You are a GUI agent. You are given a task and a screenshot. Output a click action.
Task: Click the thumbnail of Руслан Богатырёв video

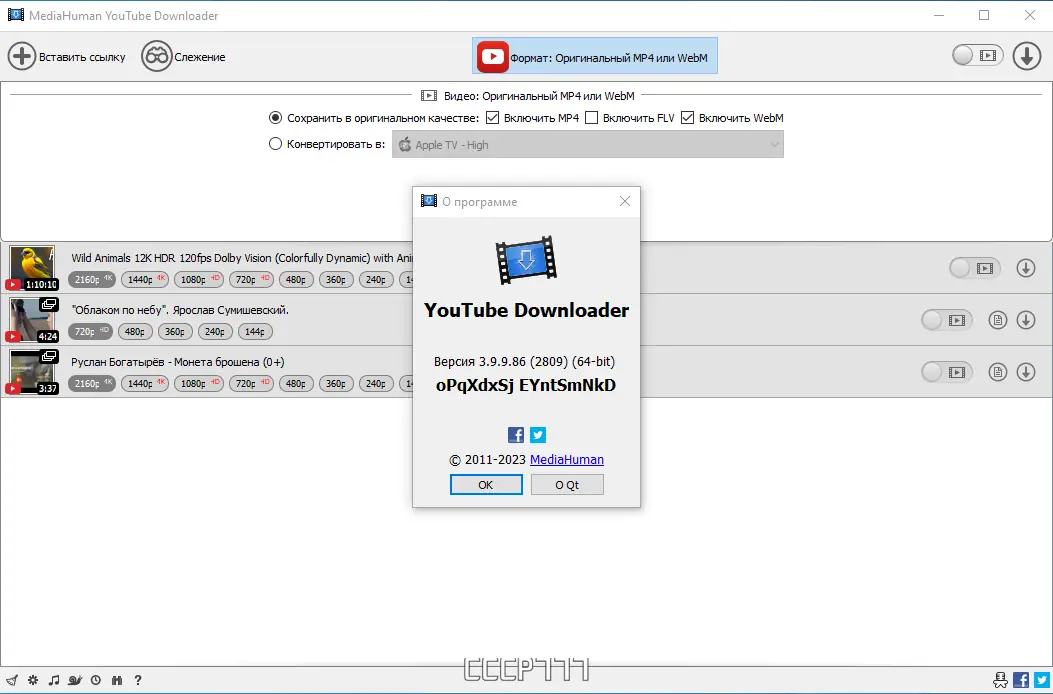click(x=33, y=371)
